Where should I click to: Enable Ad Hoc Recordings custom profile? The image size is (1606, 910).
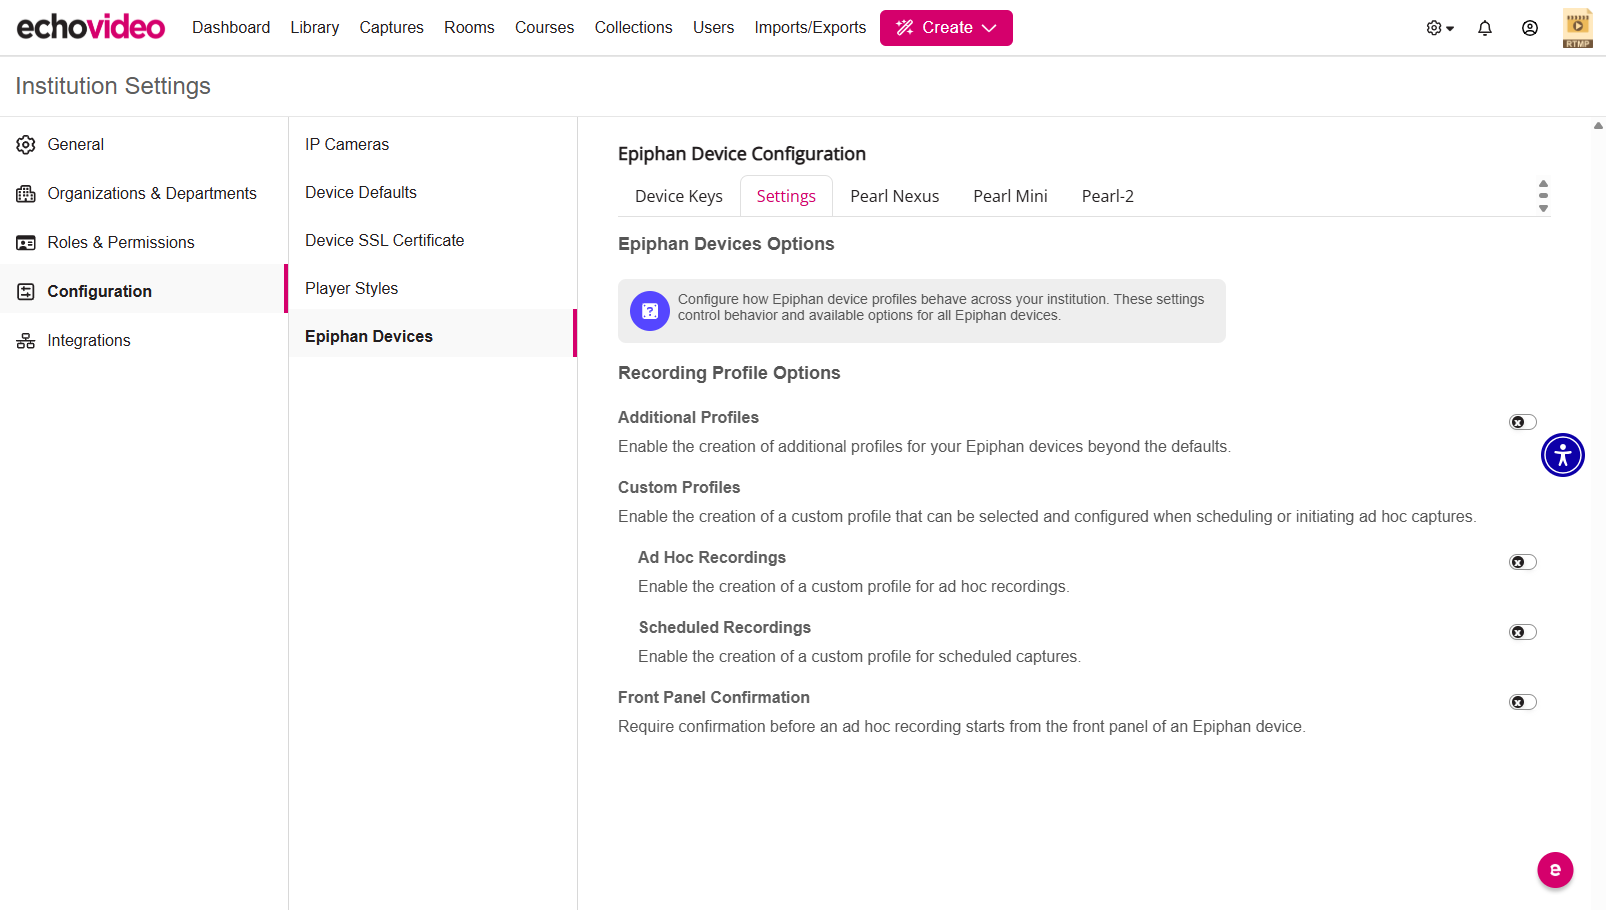(1523, 562)
